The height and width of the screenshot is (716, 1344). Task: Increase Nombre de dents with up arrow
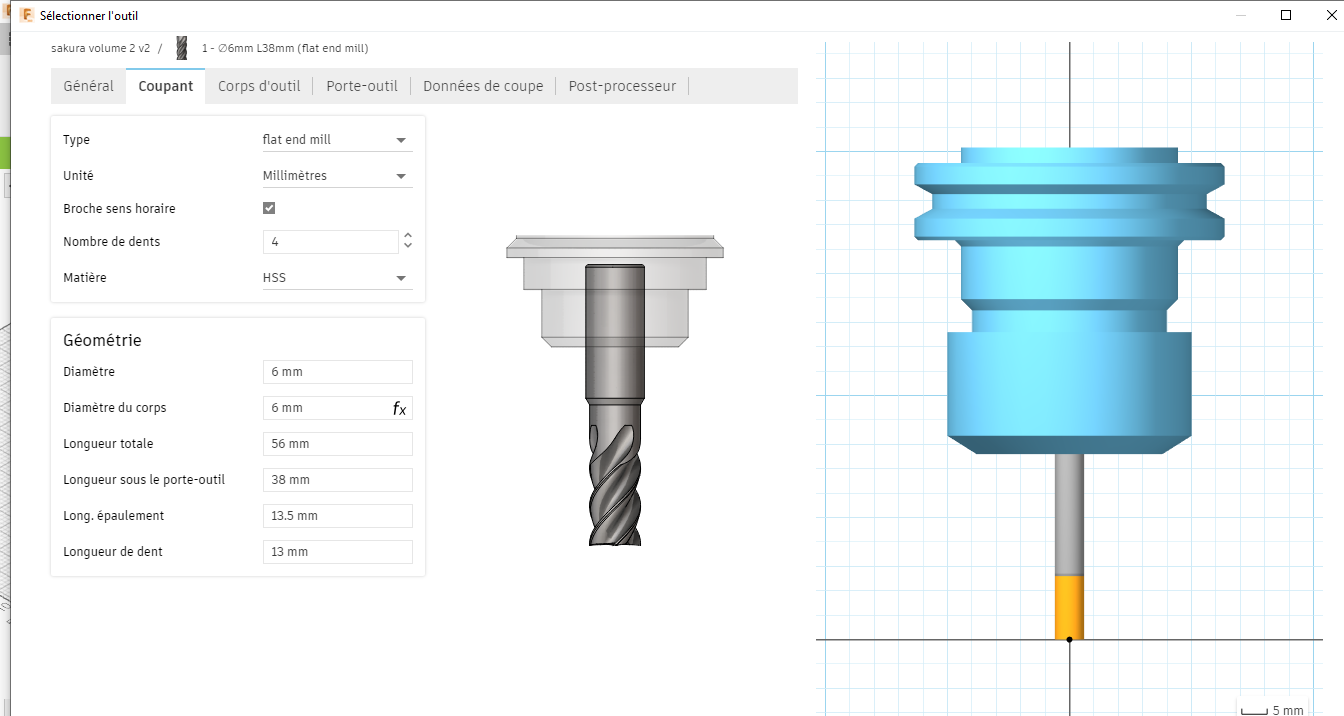tap(407, 236)
